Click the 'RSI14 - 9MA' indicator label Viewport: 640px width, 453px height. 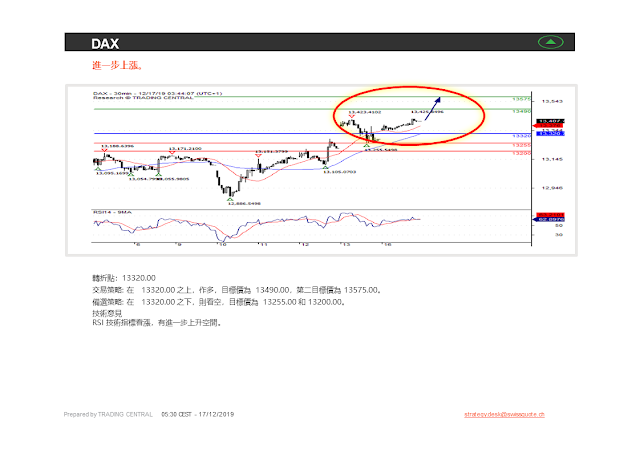[112, 212]
